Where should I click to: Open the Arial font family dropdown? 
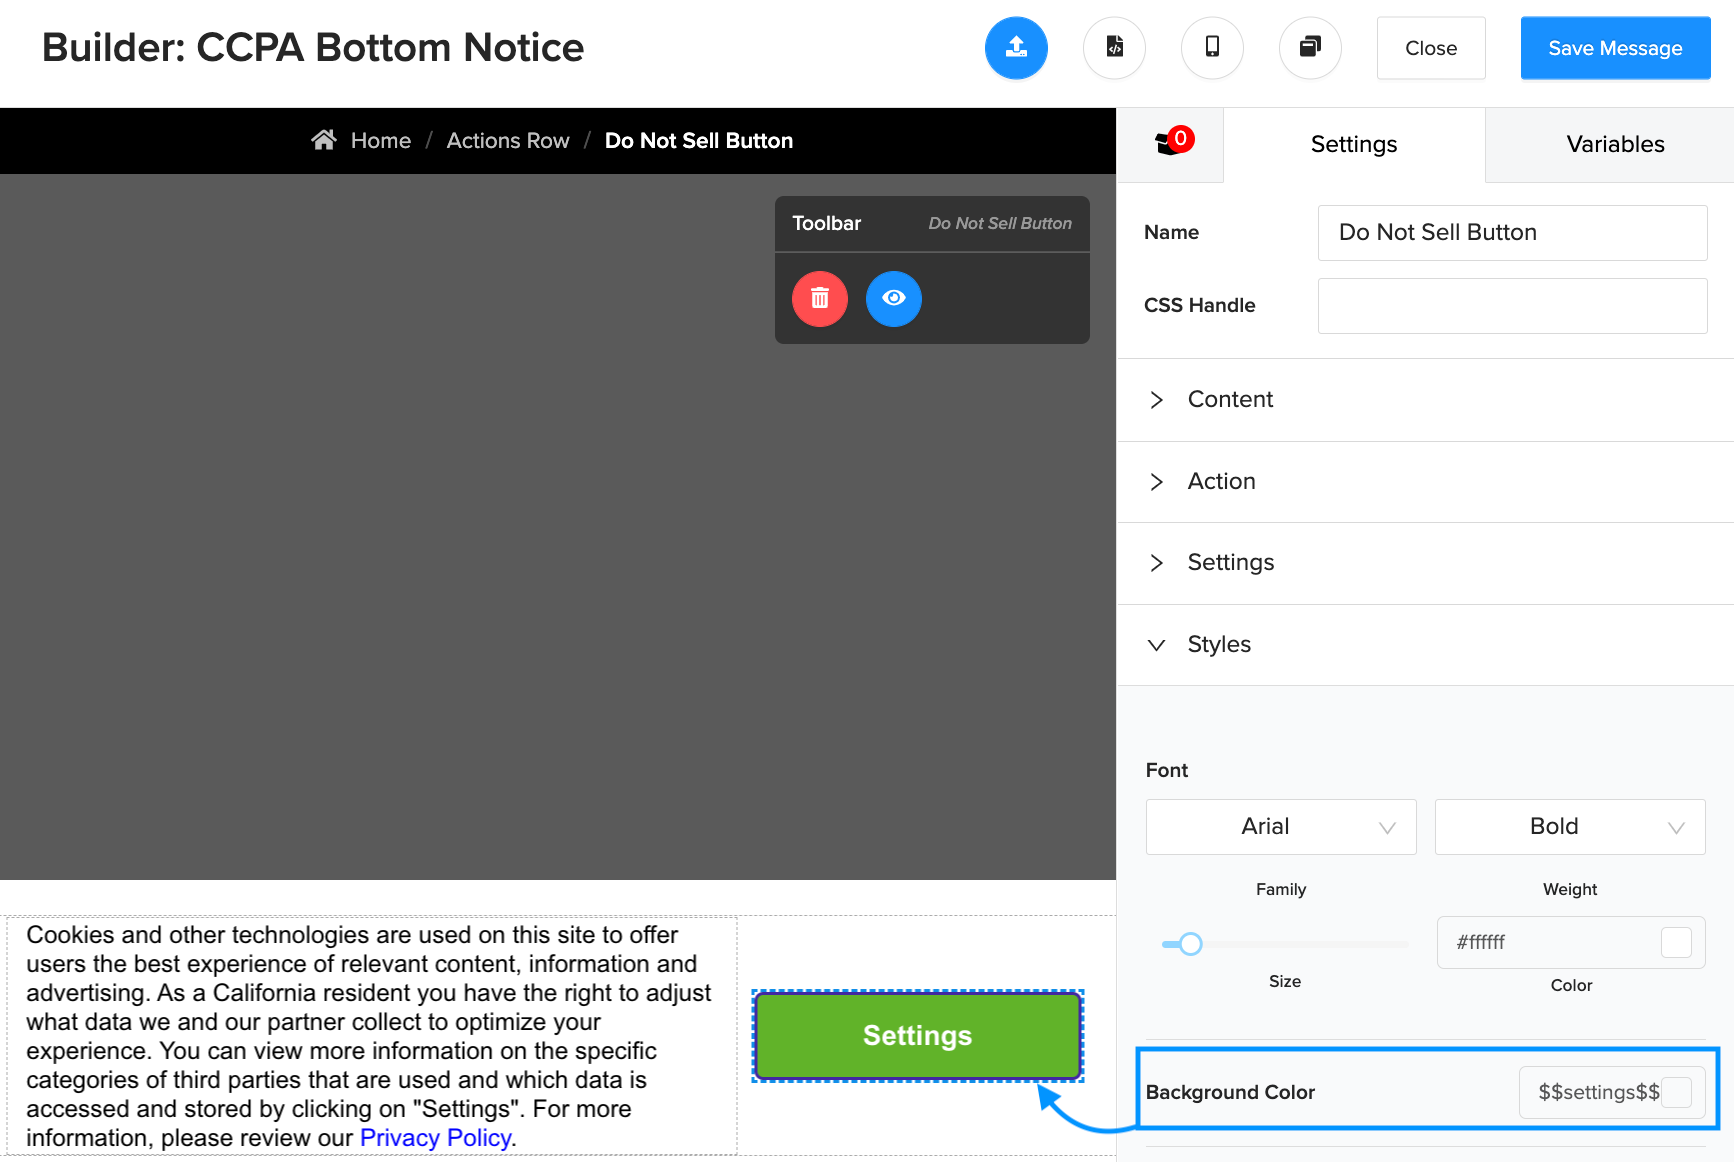(1280, 827)
